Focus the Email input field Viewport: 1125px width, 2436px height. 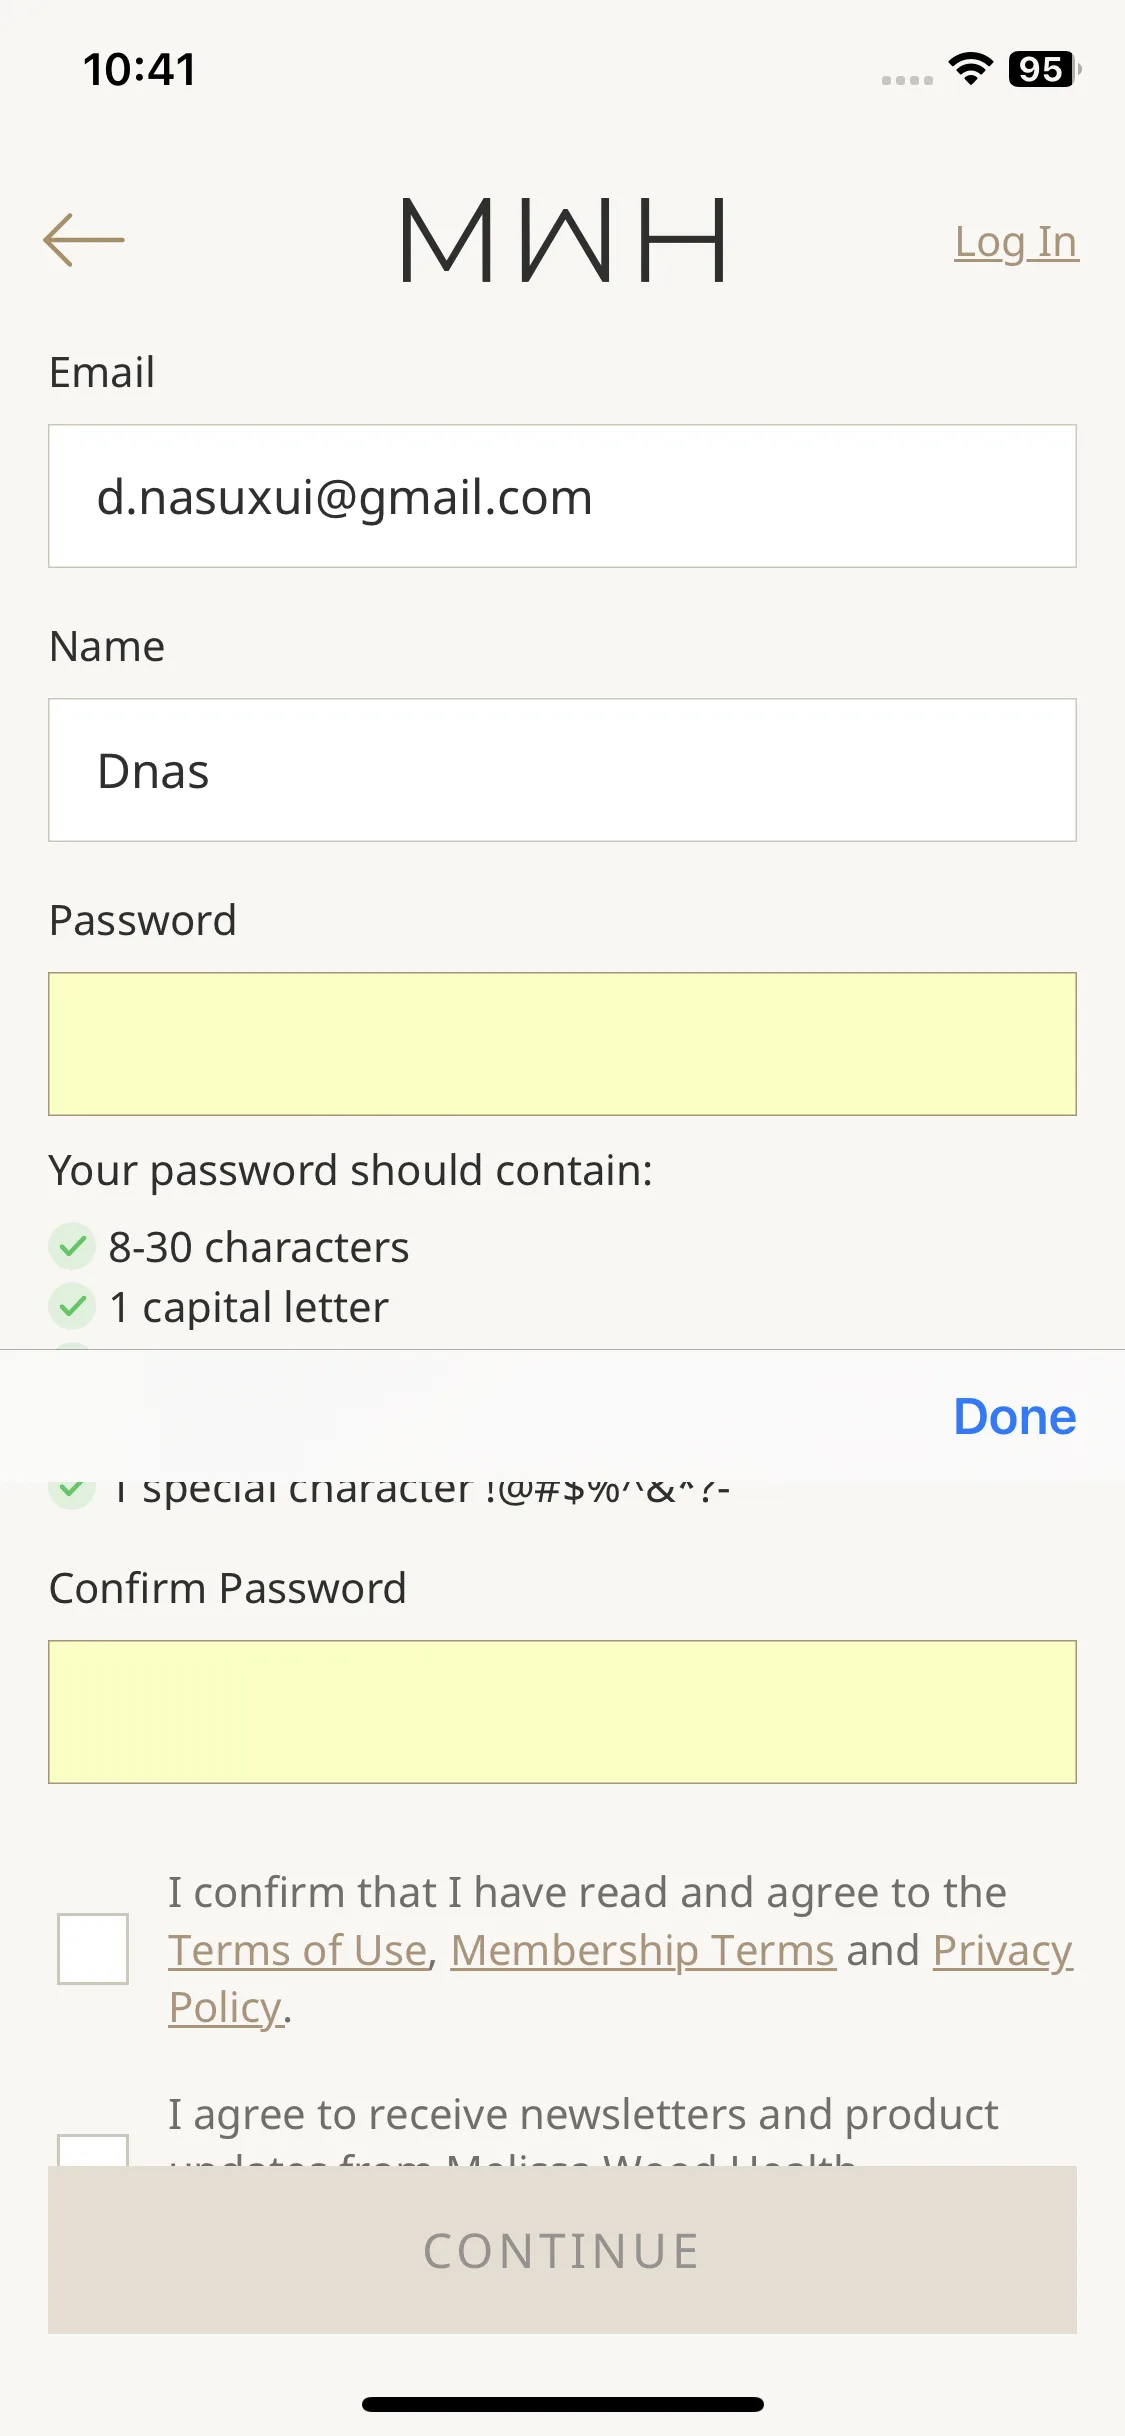point(562,496)
